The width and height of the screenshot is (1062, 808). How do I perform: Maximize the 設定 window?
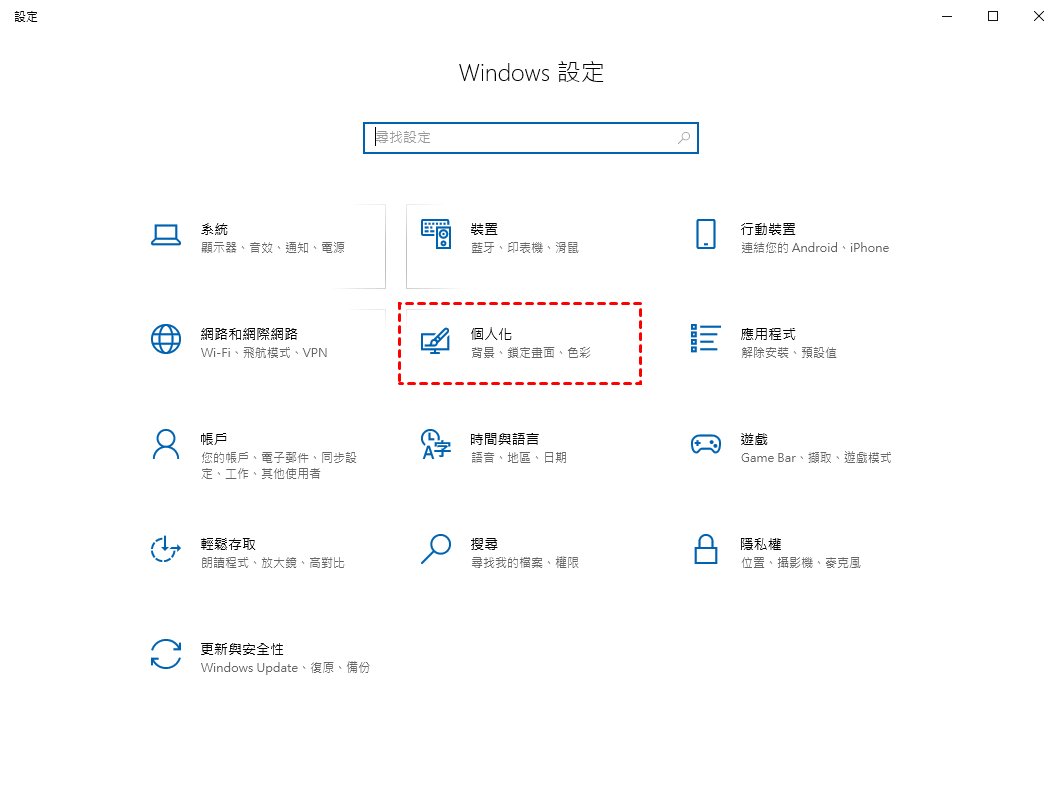(x=993, y=16)
